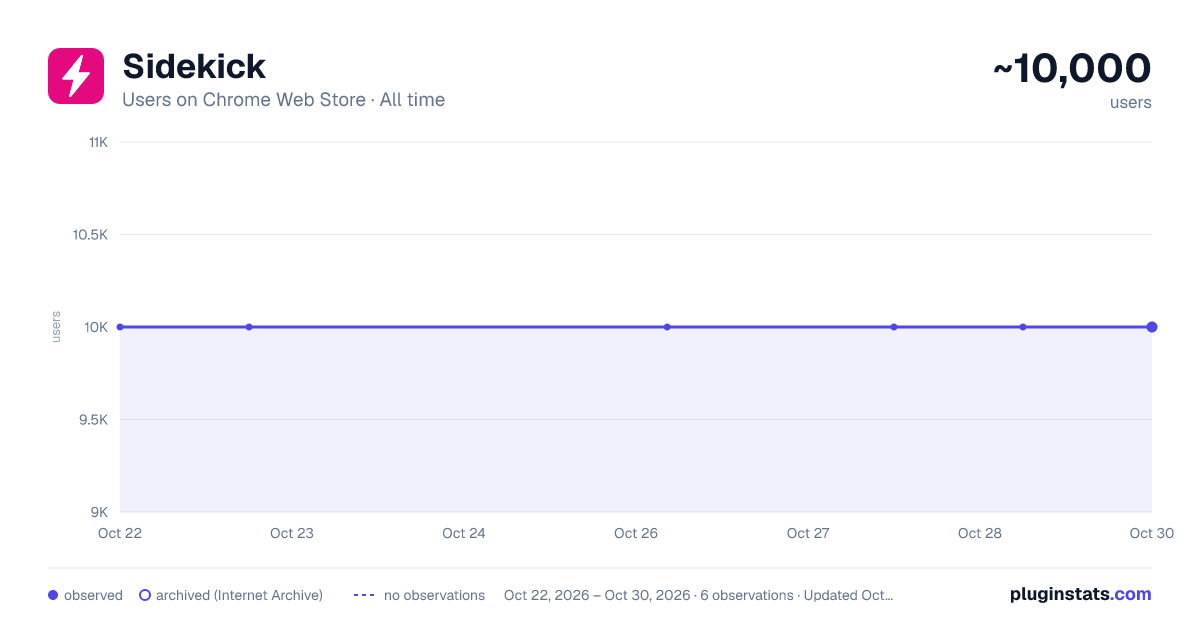Click the 11K y-axis label
Image resolution: width=1200 pixels, height=630 pixels.
pos(98,142)
